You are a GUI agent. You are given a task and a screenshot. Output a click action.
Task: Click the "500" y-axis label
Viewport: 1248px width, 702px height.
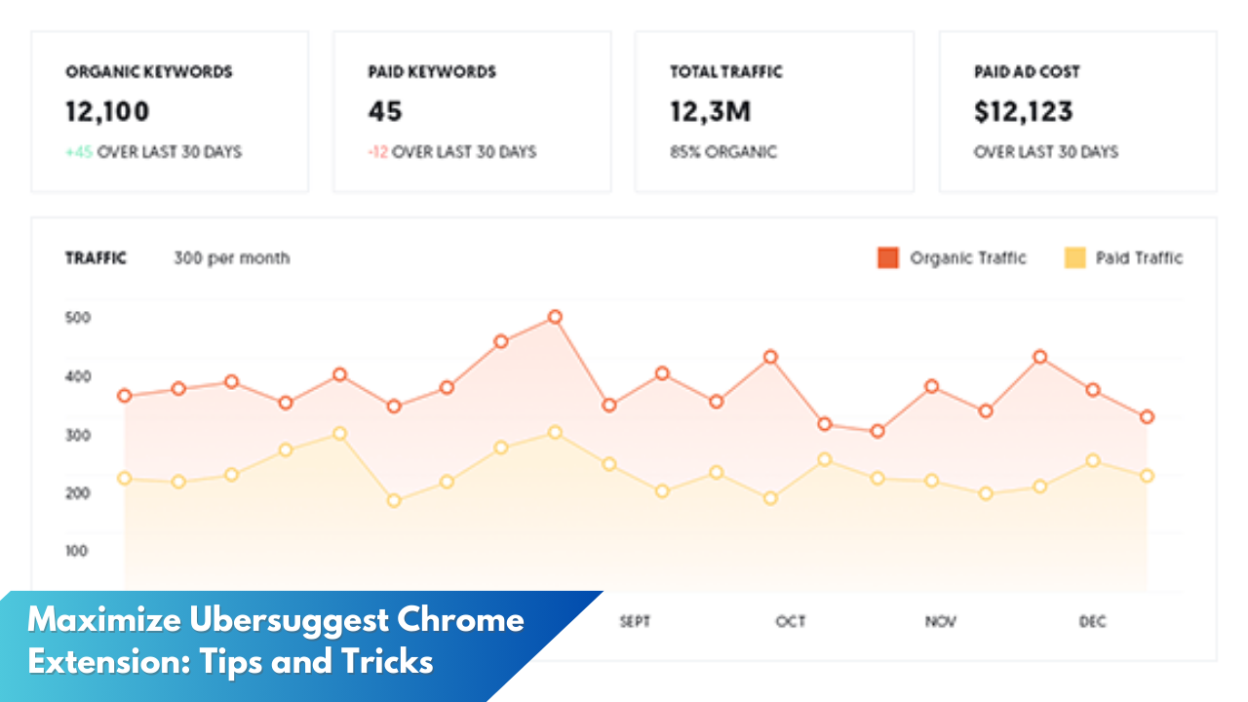(78, 318)
